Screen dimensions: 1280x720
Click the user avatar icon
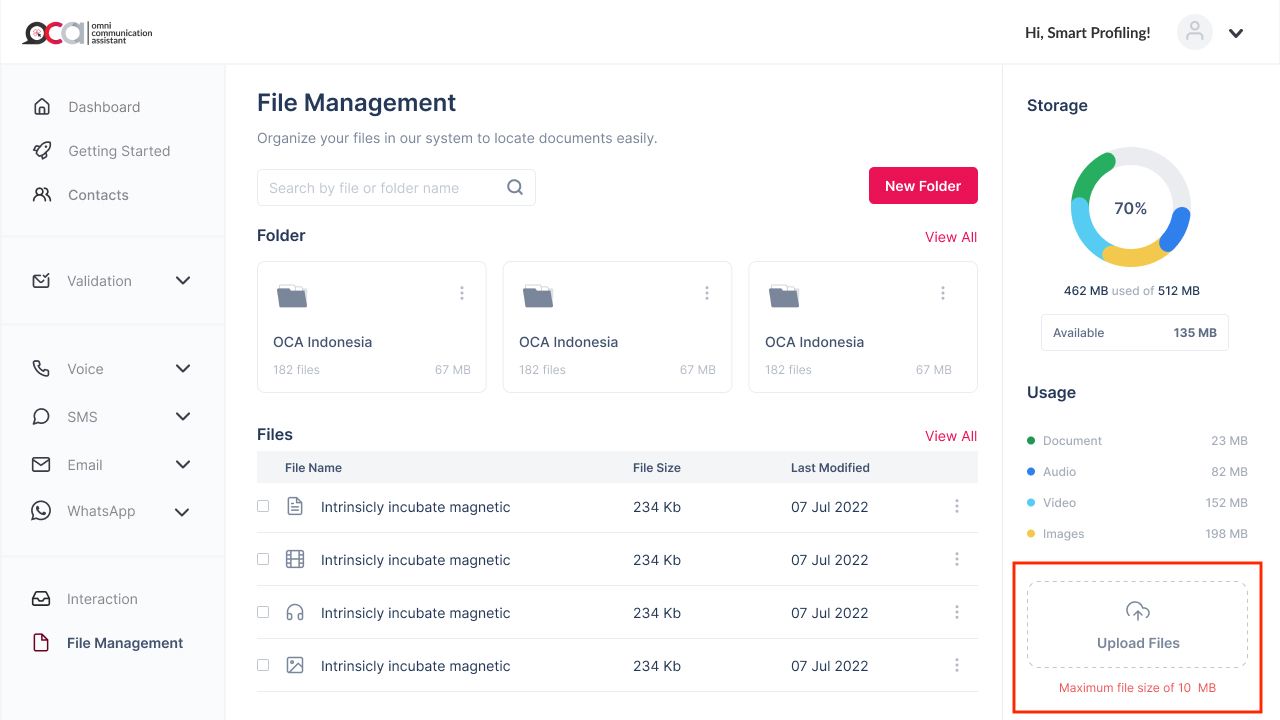pos(1194,32)
